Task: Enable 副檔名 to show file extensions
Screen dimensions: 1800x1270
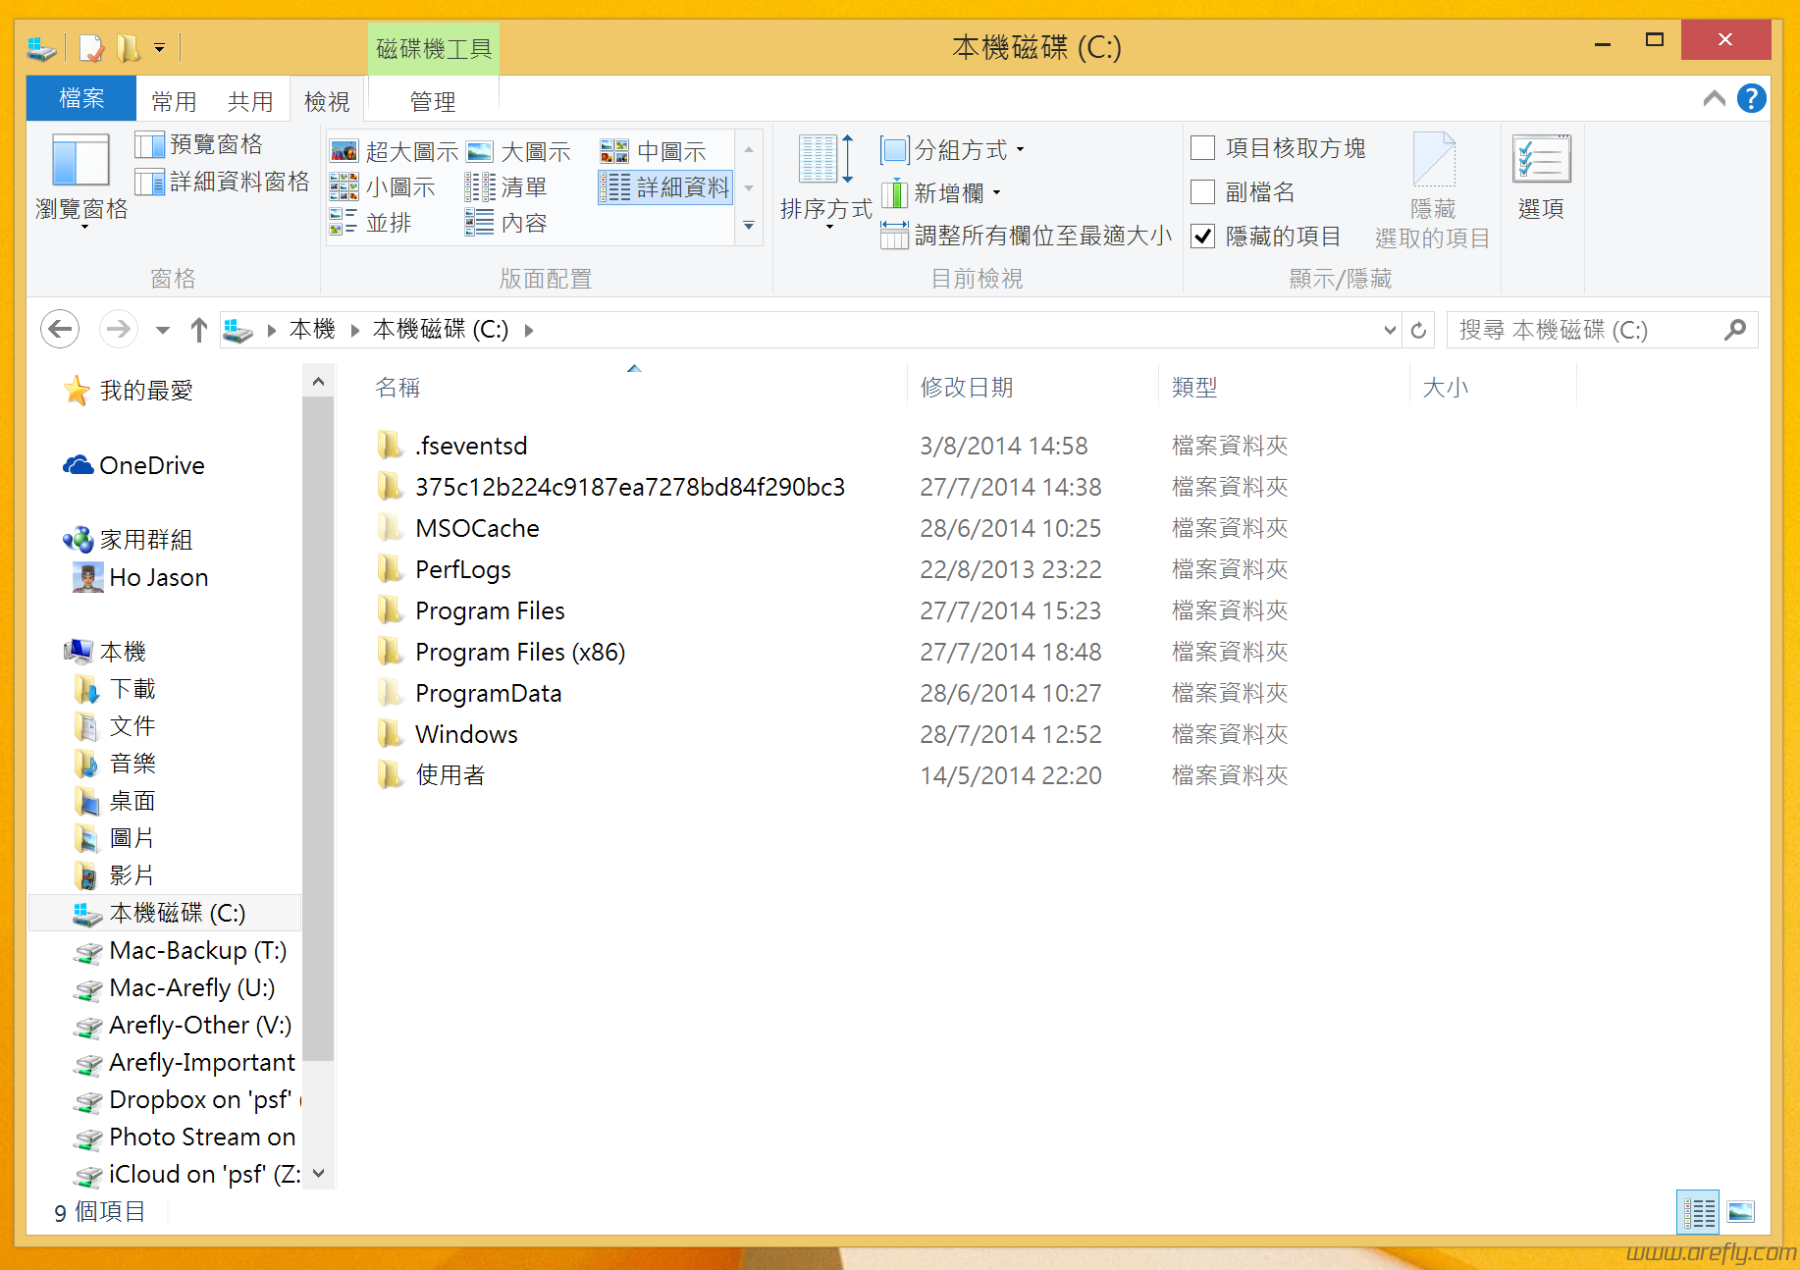Action: 1203,192
